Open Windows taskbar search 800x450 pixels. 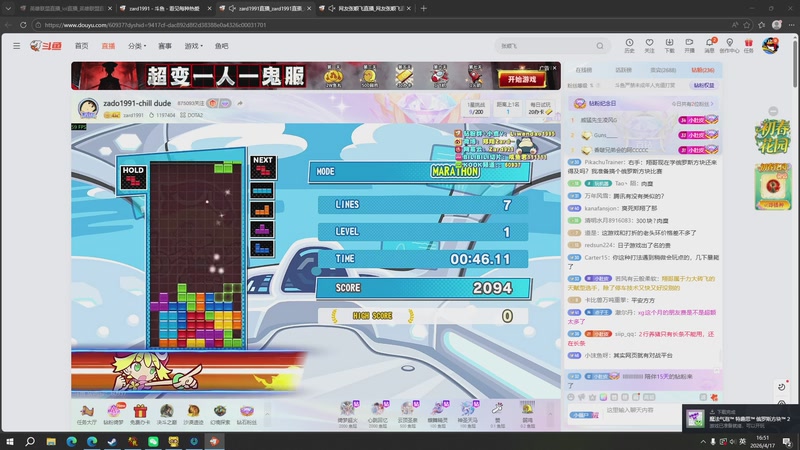point(30,441)
